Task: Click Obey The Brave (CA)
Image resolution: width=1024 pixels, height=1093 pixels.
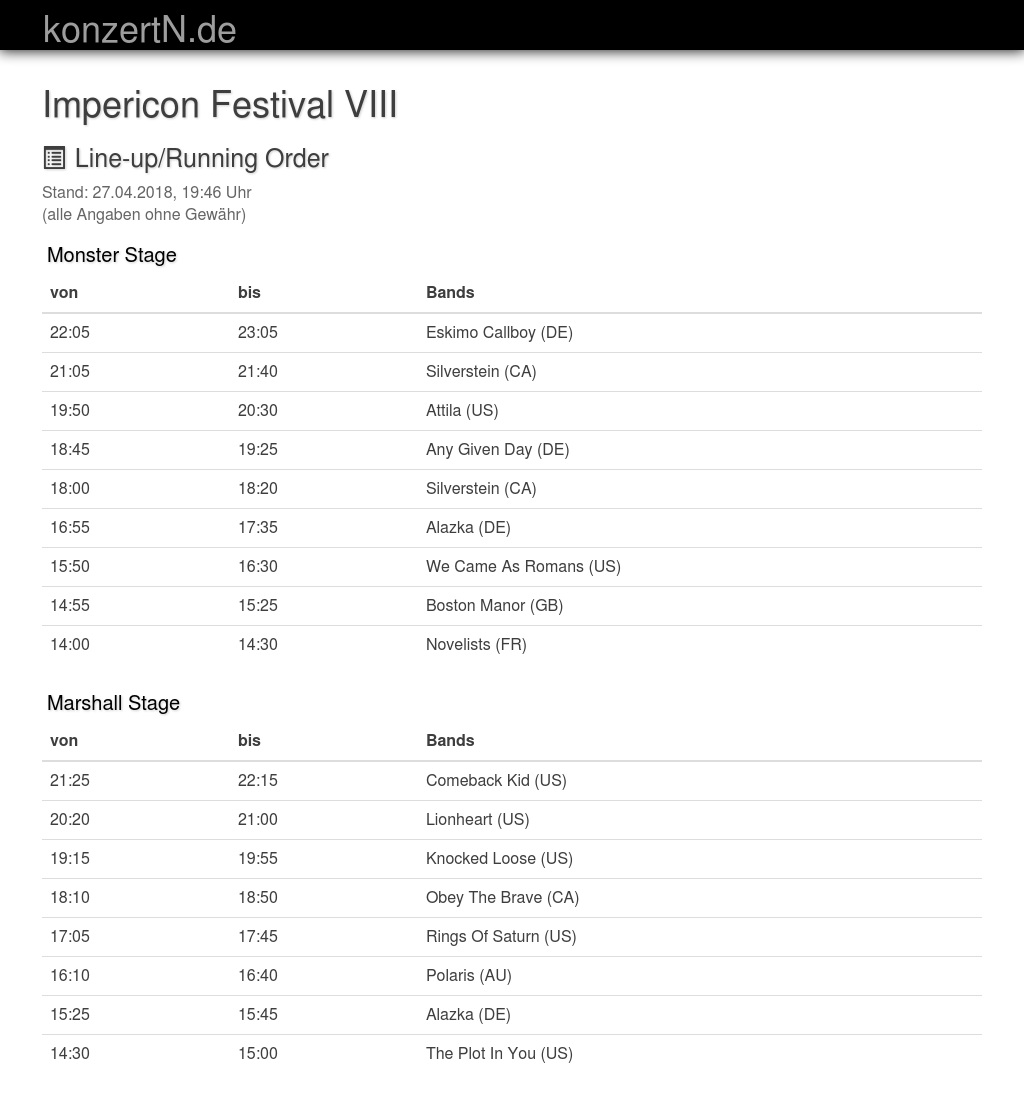Action: pos(502,897)
